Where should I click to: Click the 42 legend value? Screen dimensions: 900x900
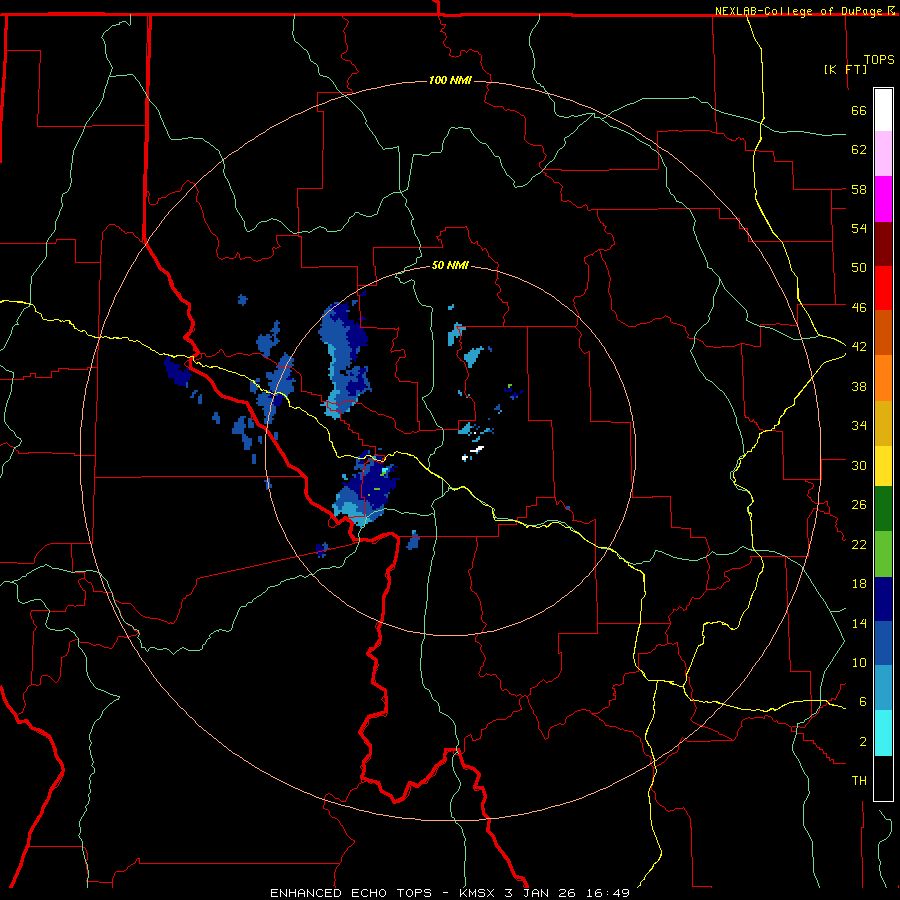click(x=859, y=347)
